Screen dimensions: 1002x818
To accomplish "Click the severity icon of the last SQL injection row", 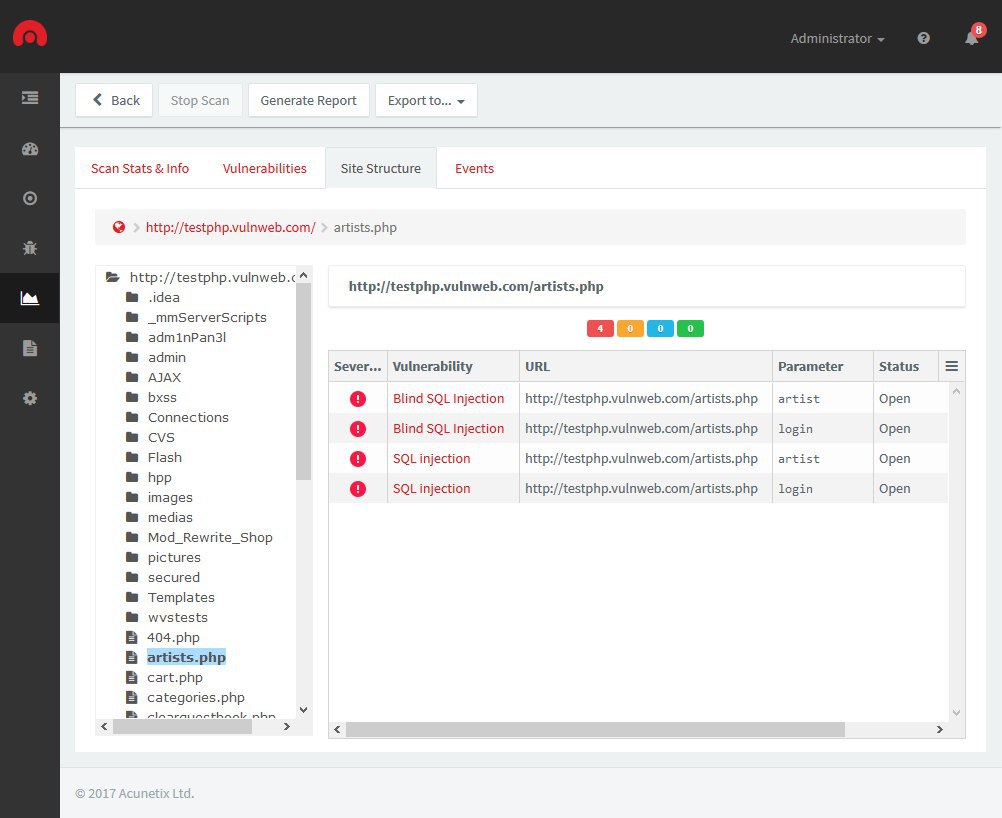I will 358,489.
